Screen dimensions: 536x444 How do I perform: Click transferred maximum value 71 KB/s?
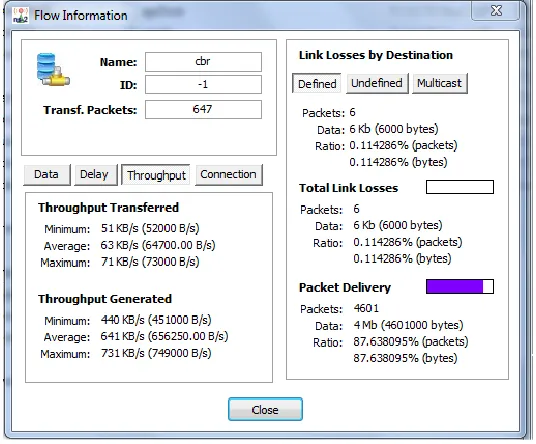coord(150,262)
